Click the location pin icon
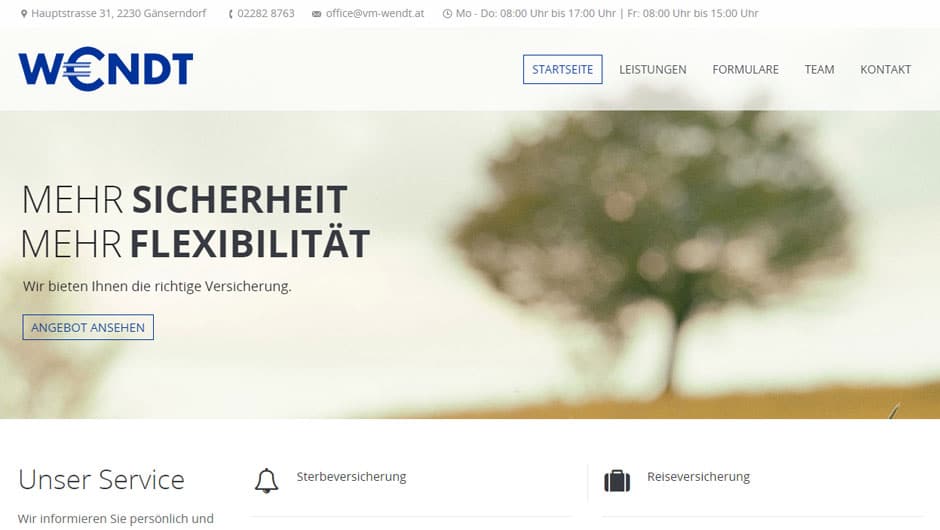The image size is (940, 530). pos(24,13)
